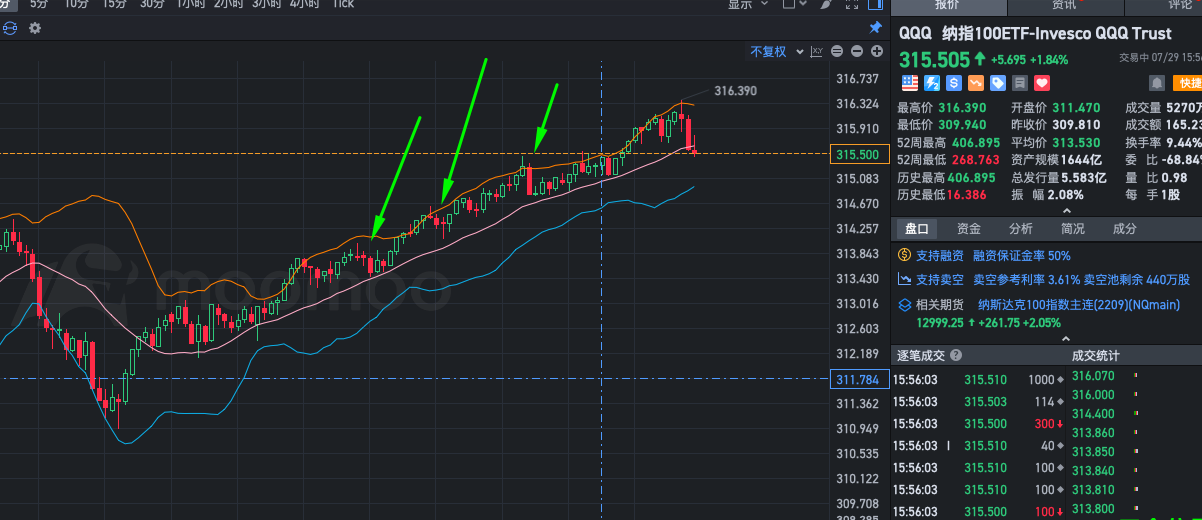Open the window layout square dropdown
Viewport: 1202px width, 520px height.
click(795, 4)
